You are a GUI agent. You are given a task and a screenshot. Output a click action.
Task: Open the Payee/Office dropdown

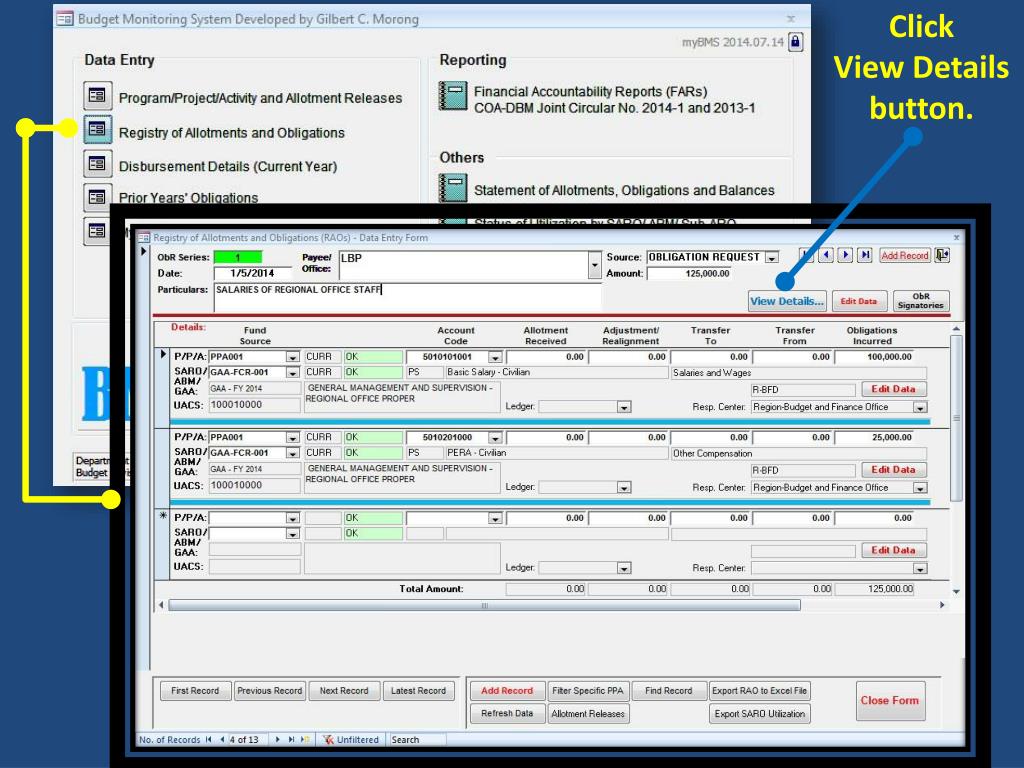click(x=594, y=265)
